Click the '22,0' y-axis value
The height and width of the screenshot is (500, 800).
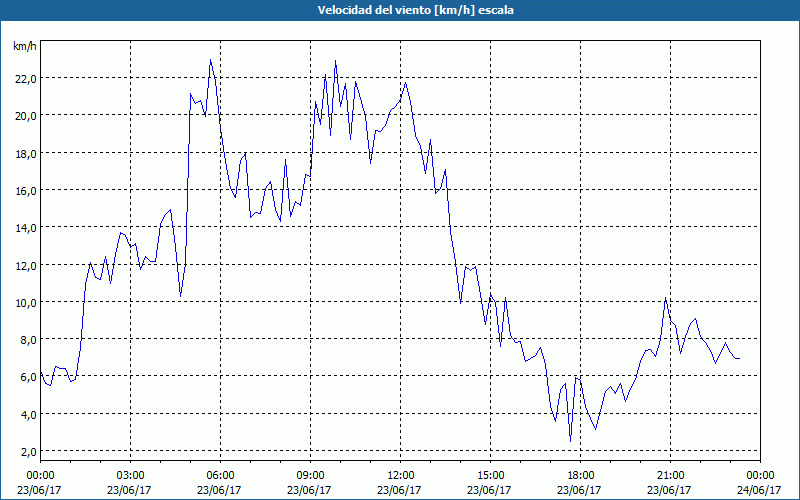click(25, 79)
